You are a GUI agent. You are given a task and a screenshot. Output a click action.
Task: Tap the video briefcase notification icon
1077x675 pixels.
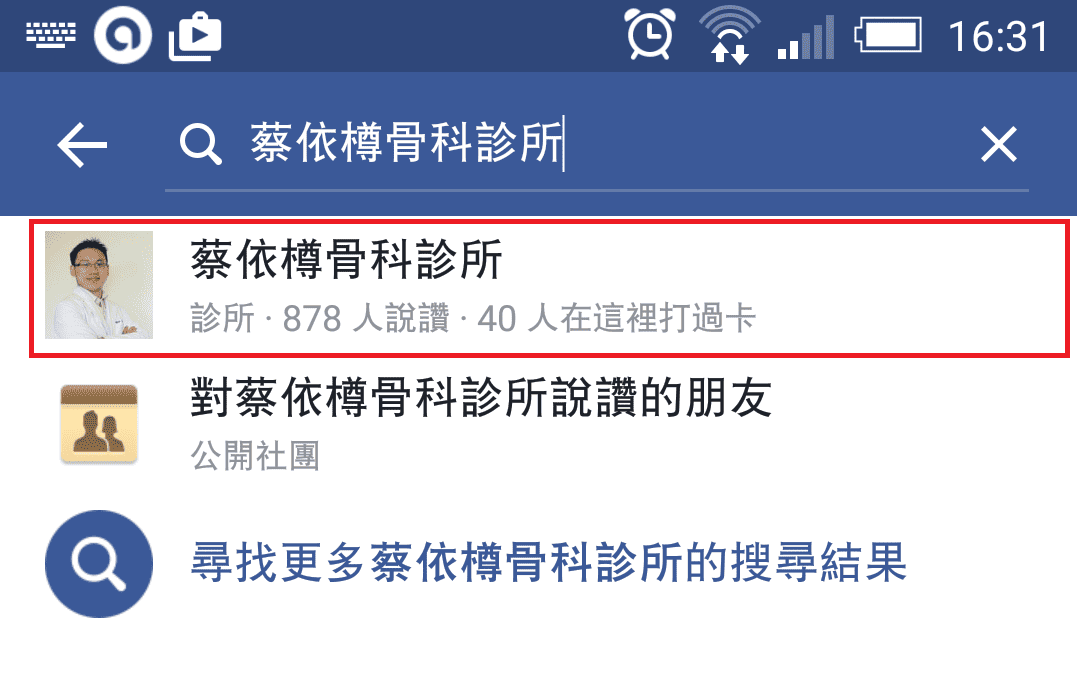[195, 36]
